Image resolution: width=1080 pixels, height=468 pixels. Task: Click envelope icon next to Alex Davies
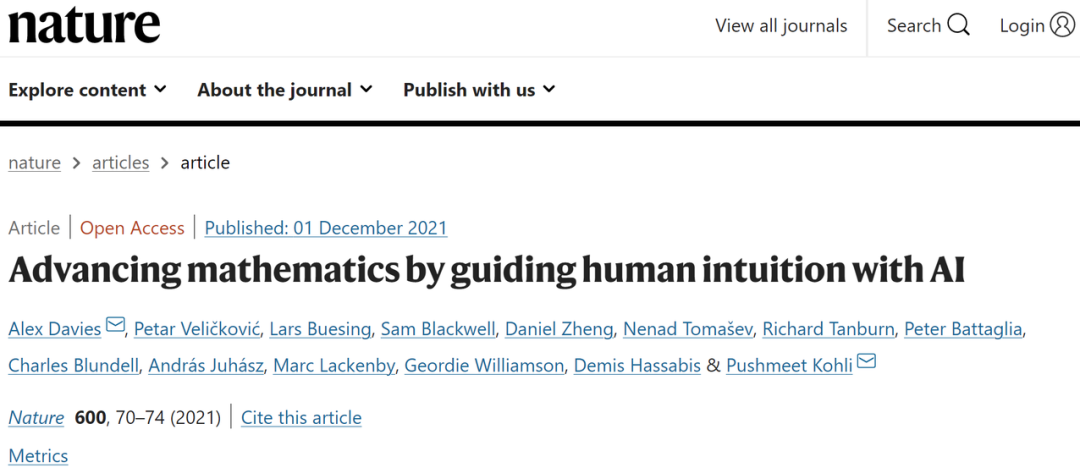[x=115, y=326]
